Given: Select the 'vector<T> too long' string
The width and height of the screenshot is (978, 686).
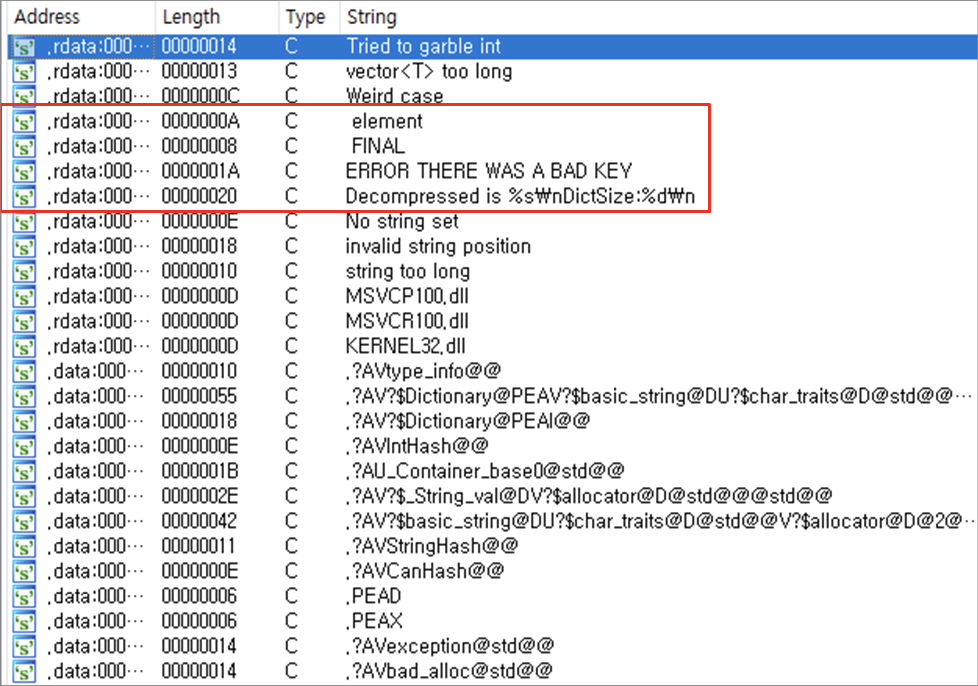Looking at the screenshot, I should coord(428,71).
